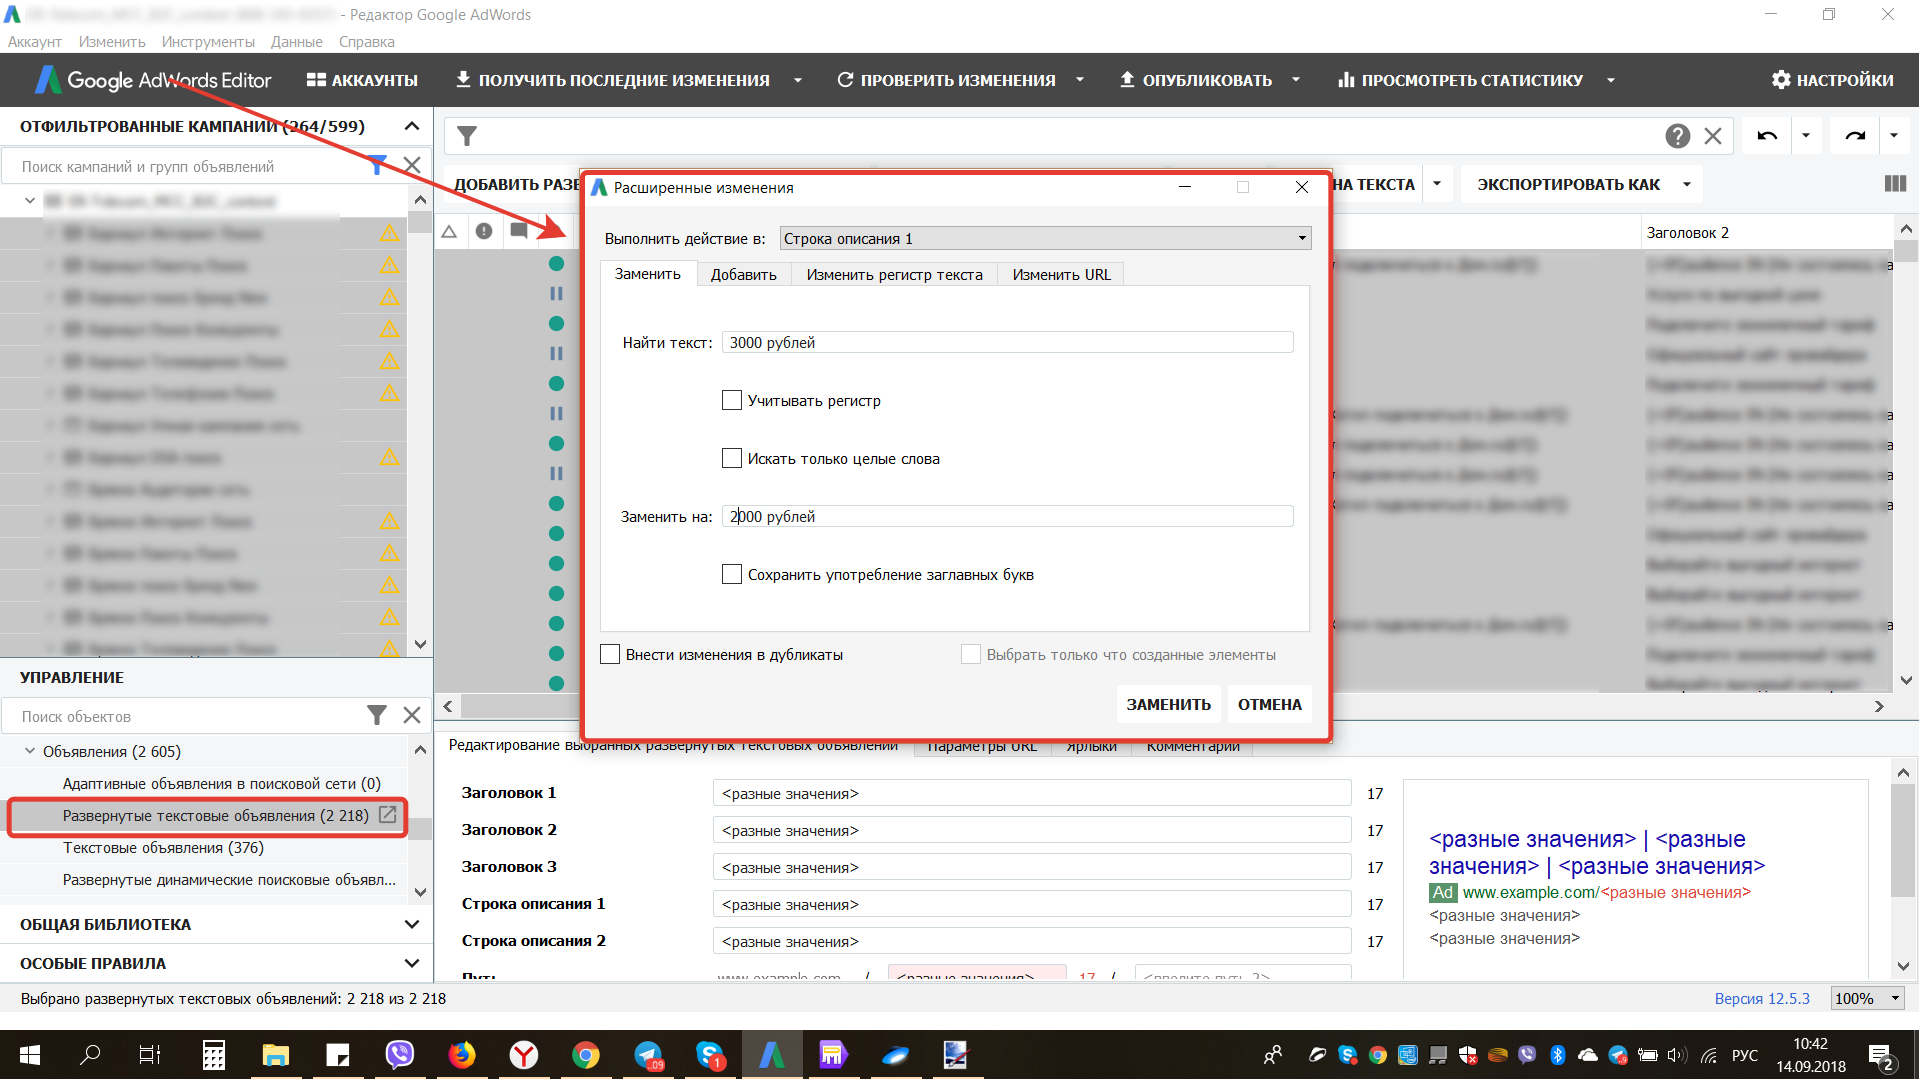
Task: Click the Версия 12.5.3 link
Action: (1762, 998)
